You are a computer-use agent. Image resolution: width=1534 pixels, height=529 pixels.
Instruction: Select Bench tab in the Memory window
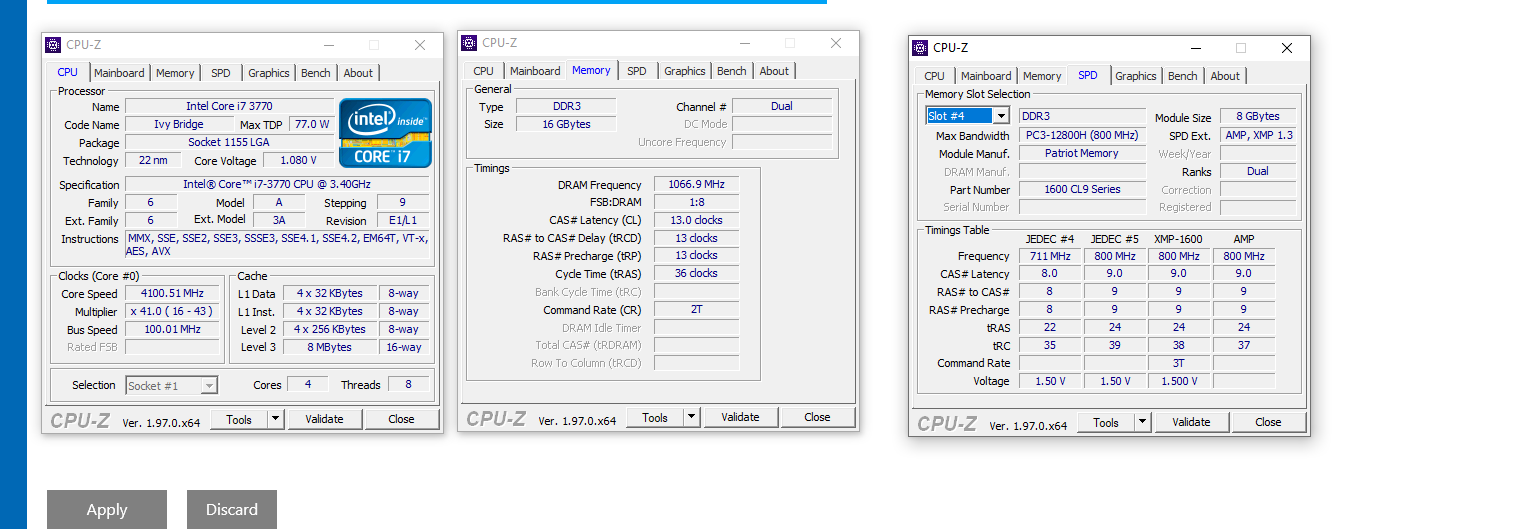pyautogui.click(x=732, y=71)
